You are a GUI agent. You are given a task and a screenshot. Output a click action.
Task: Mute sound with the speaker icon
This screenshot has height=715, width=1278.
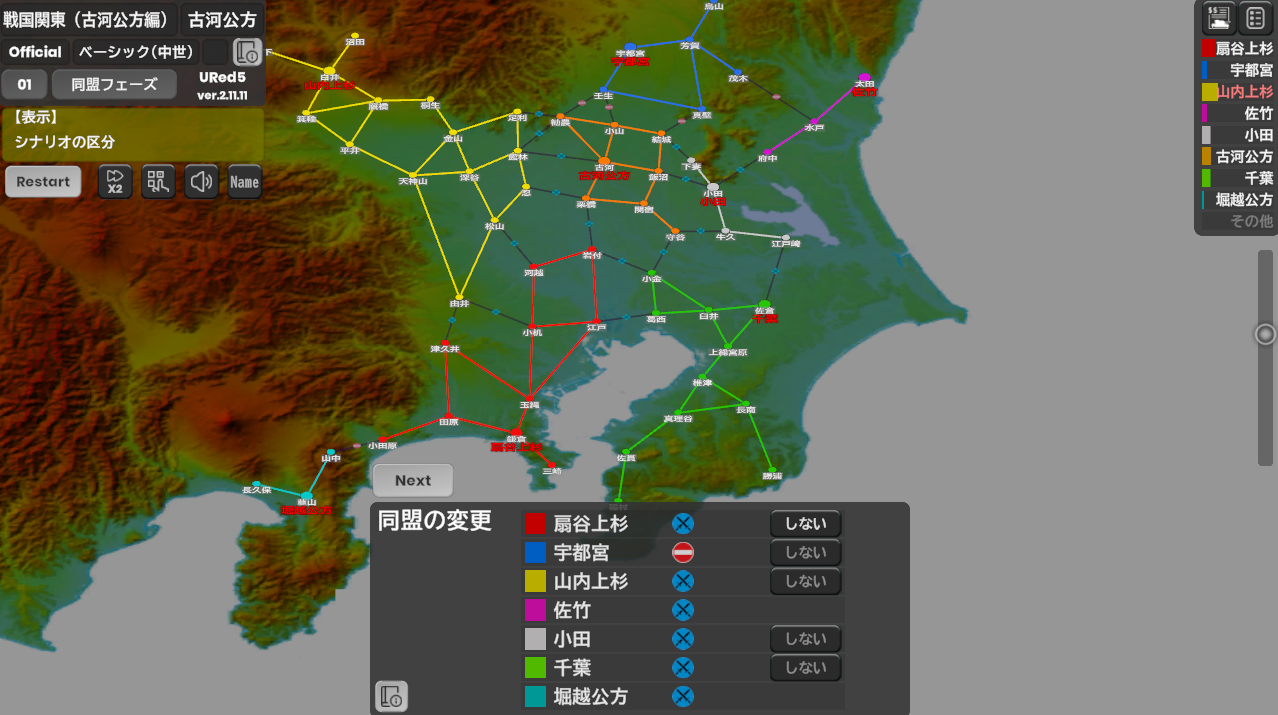pos(202,182)
